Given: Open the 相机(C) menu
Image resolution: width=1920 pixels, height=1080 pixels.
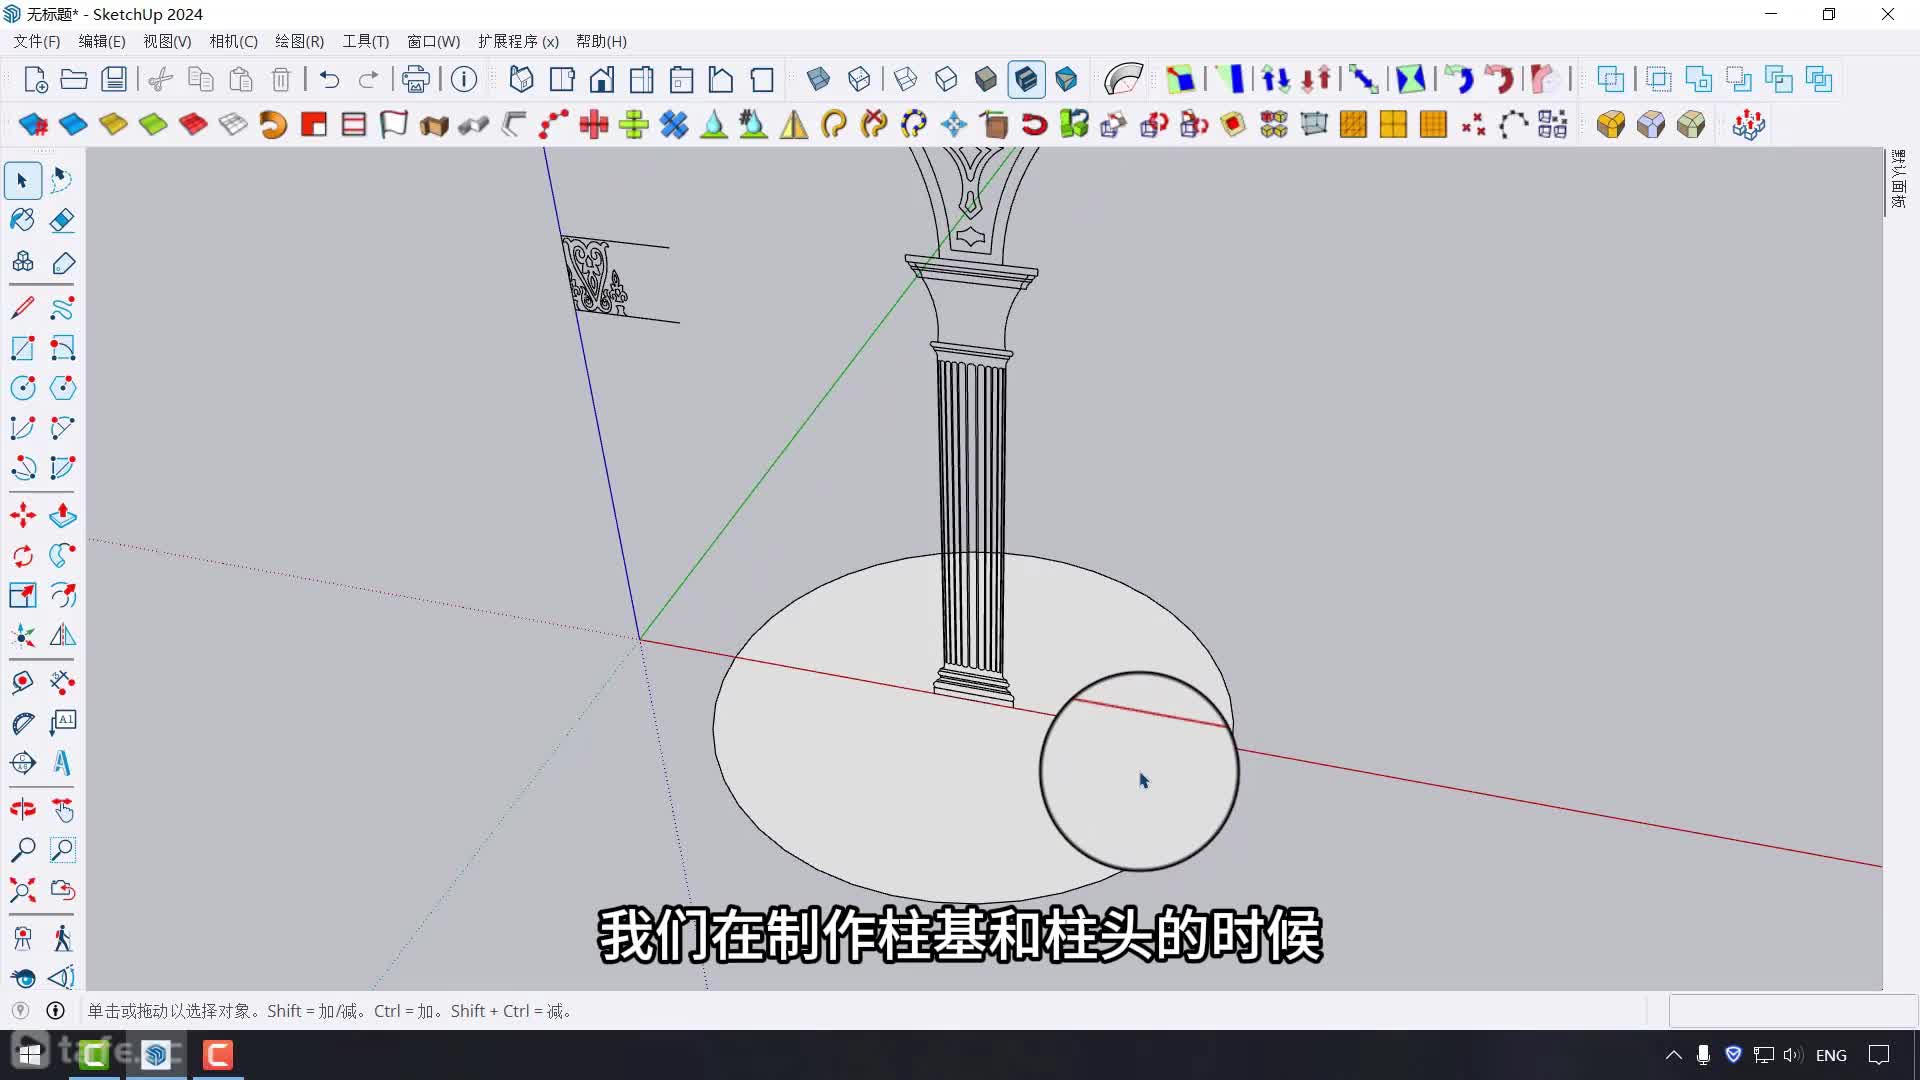Looking at the screenshot, I should pos(233,41).
